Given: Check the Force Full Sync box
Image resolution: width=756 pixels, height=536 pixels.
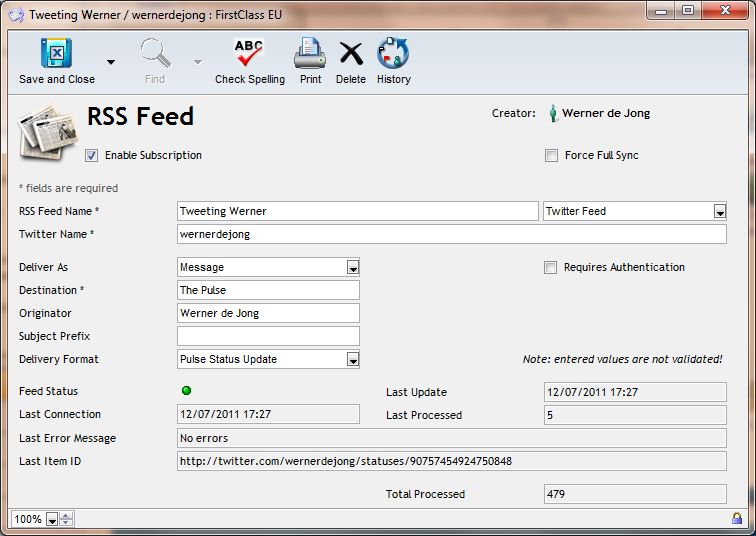Looking at the screenshot, I should [551, 156].
